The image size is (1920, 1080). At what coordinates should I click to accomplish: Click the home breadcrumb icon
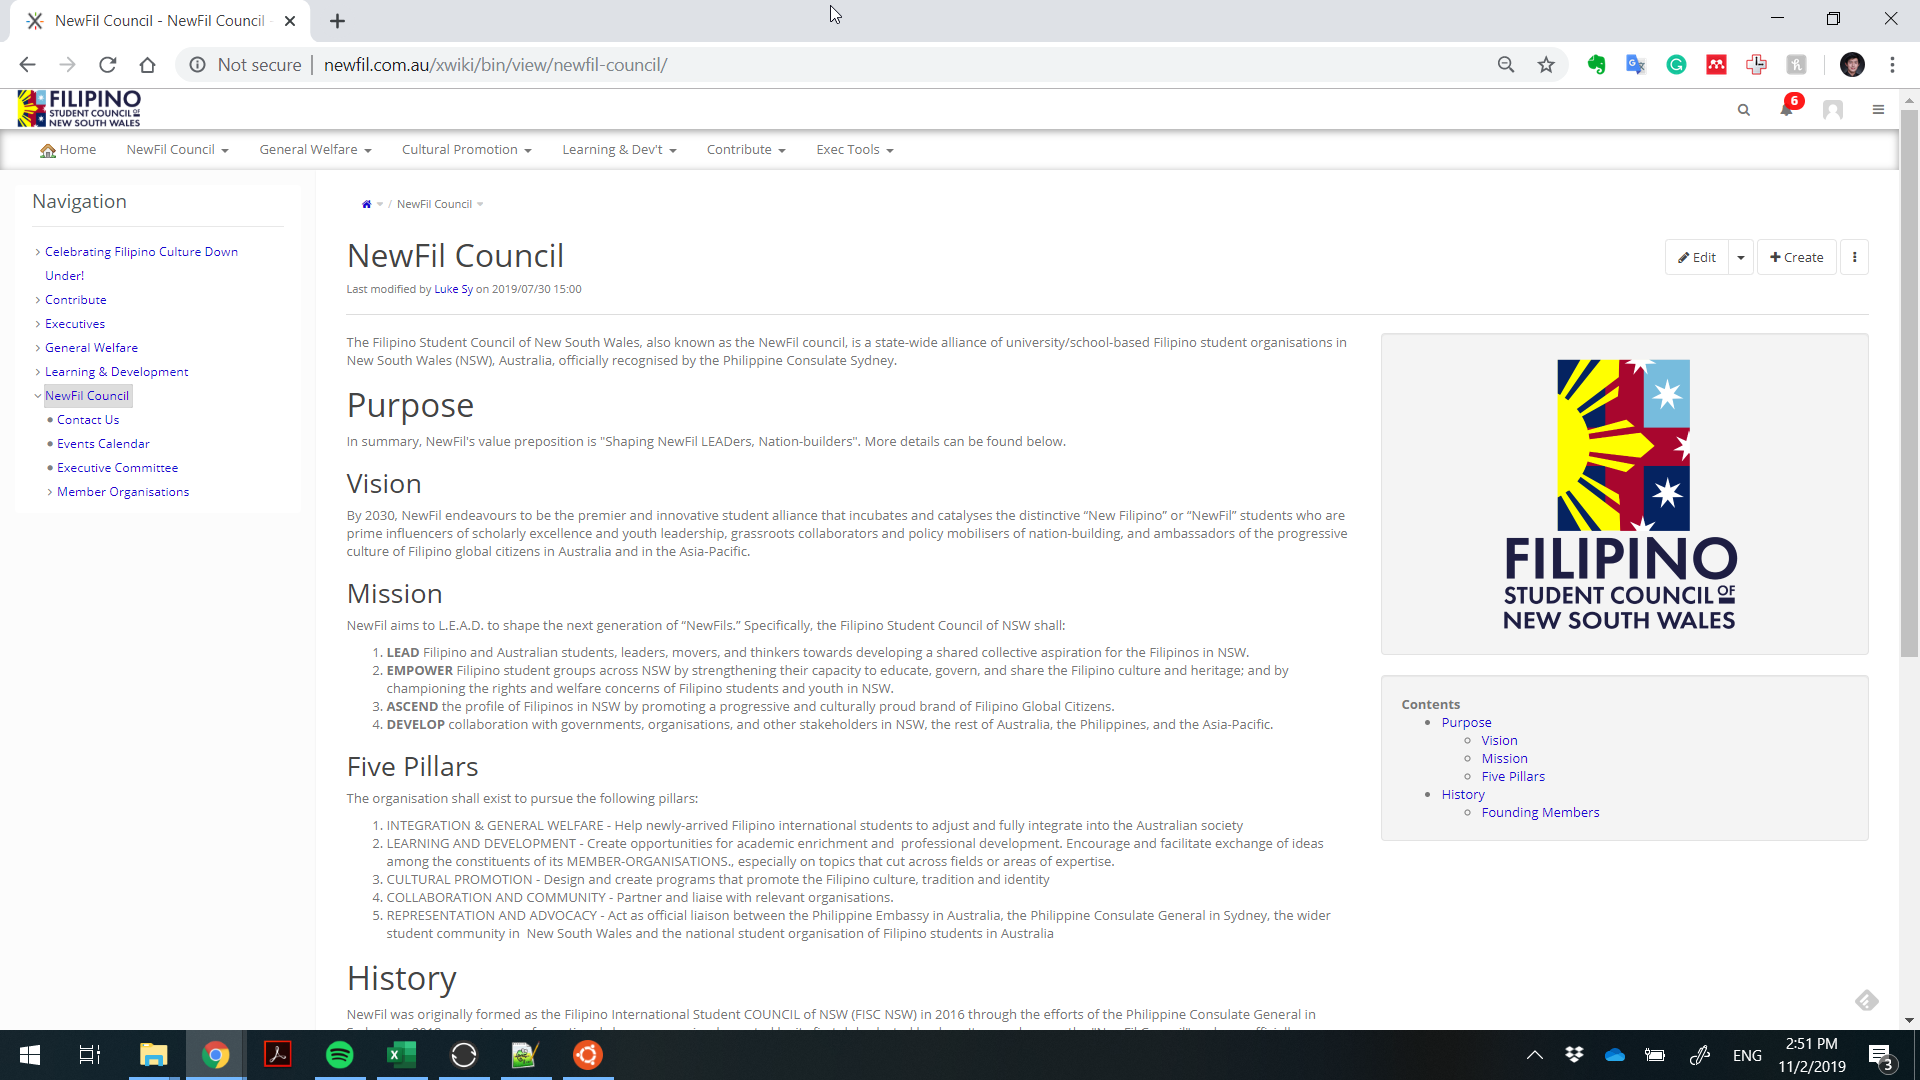pos(366,204)
